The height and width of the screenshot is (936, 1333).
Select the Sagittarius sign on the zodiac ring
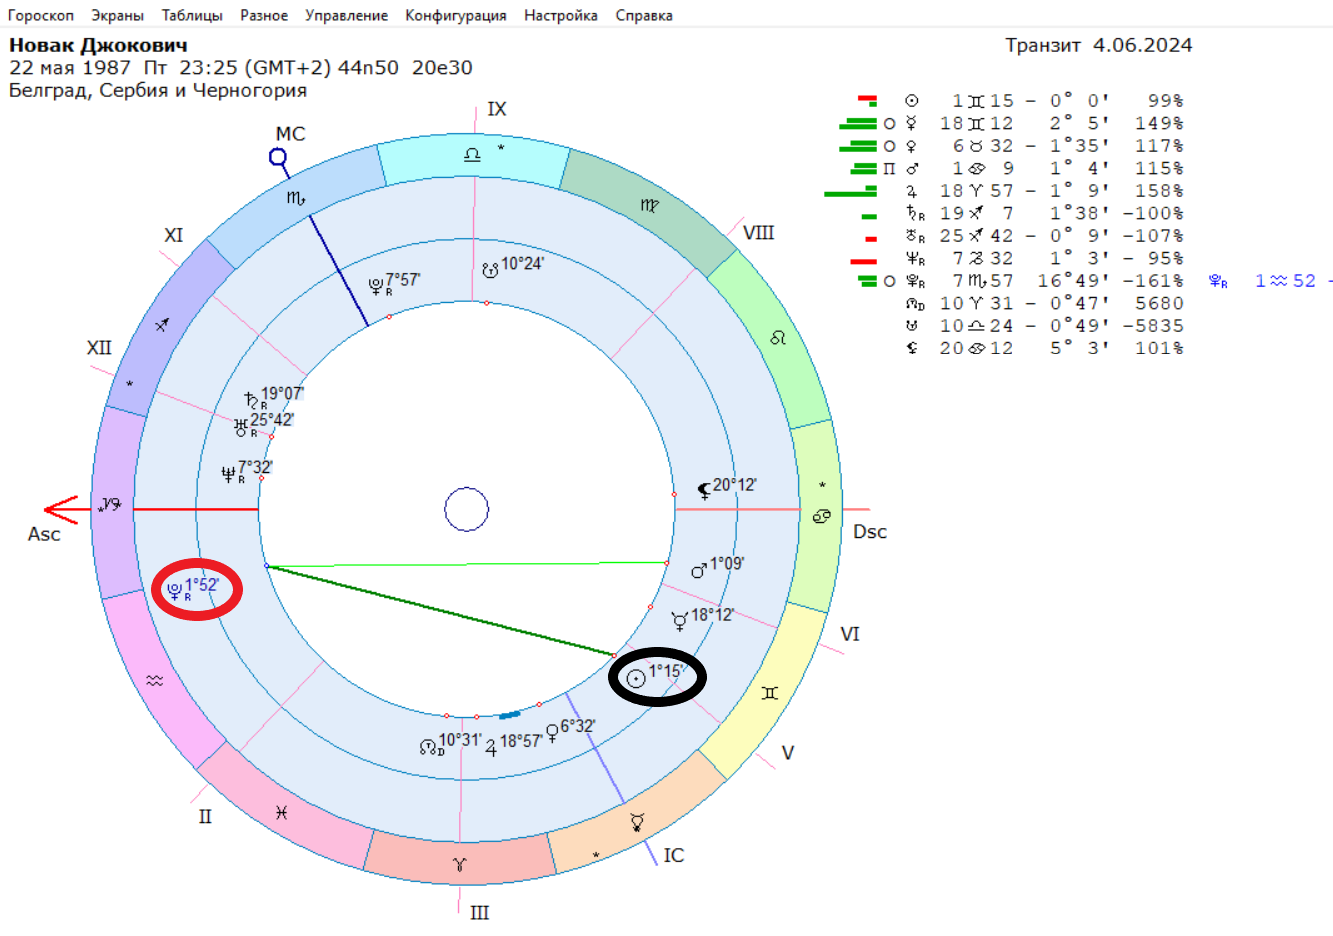pyautogui.click(x=162, y=324)
